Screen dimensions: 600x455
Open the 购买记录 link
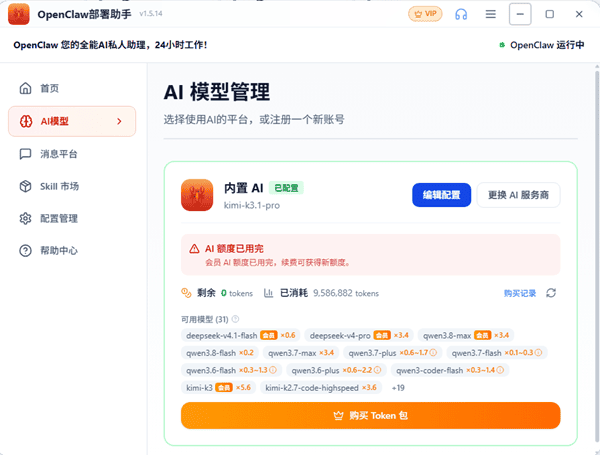(x=520, y=293)
